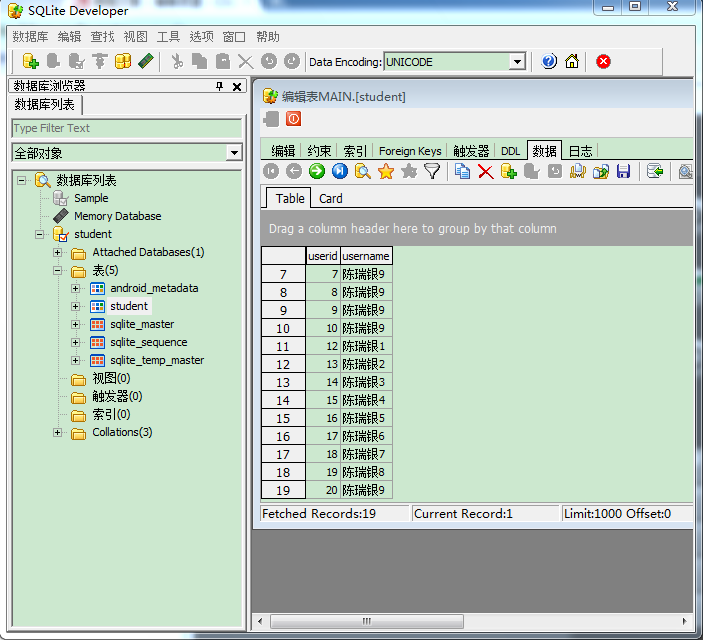Click the username column header
The height and width of the screenshot is (640, 703).
coord(366,256)
